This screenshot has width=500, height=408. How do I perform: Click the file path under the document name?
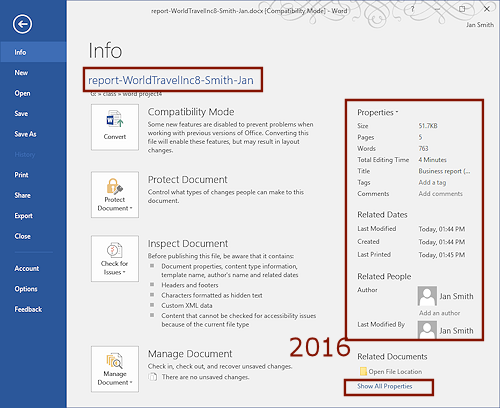point(126,94)
